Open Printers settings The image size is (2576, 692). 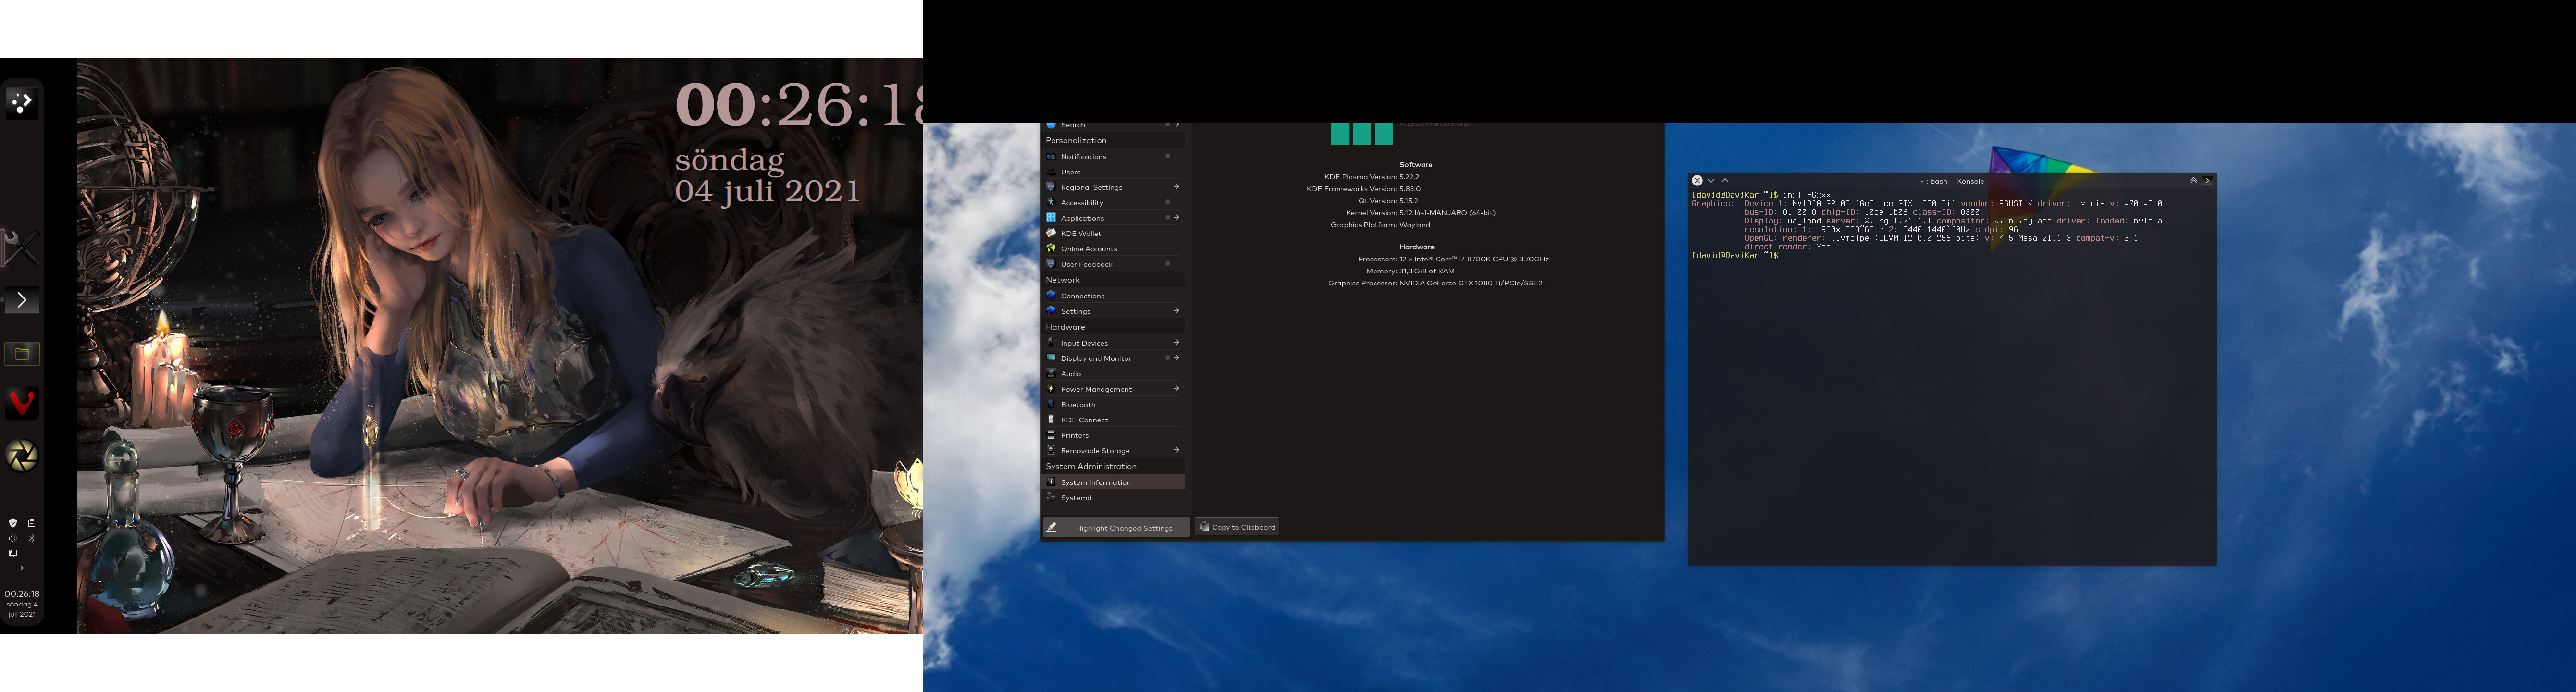point(1113,435)
